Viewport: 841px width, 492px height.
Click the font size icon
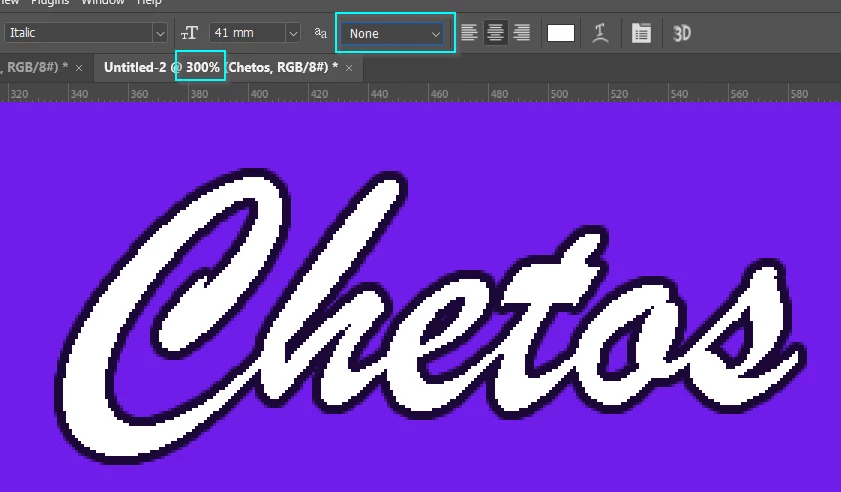point(189,33)
